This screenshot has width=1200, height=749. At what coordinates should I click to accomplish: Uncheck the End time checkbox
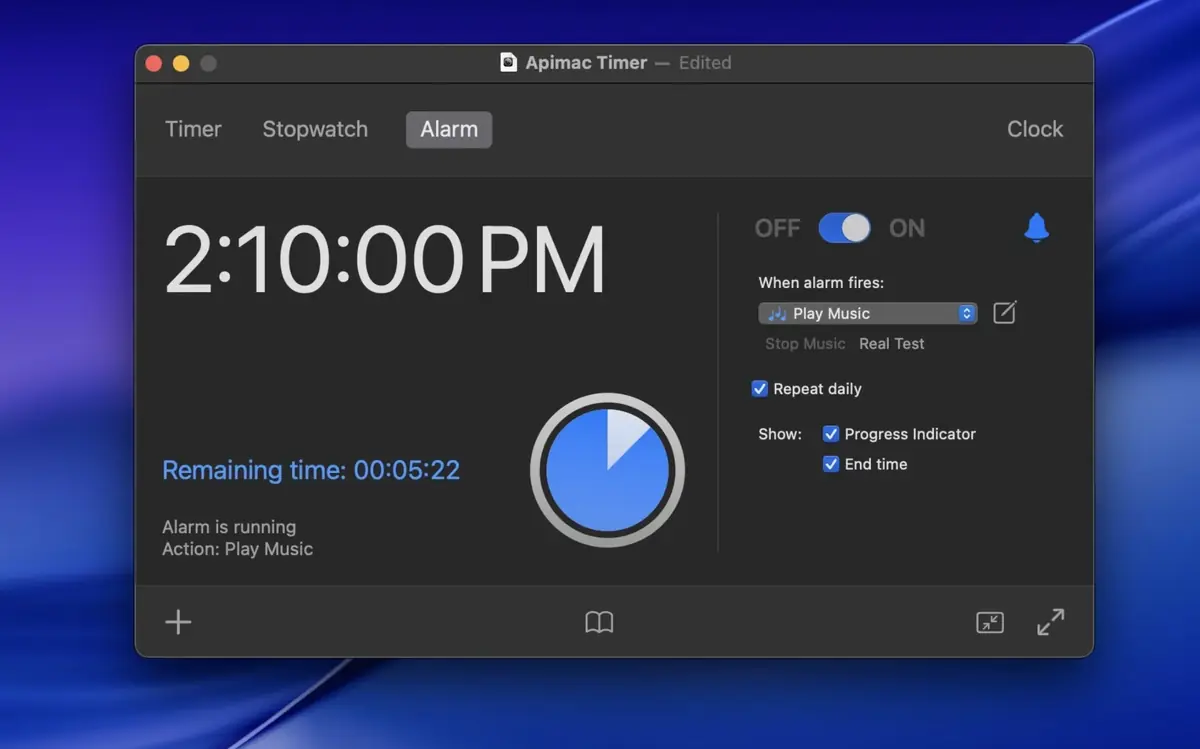coord(831,464)
